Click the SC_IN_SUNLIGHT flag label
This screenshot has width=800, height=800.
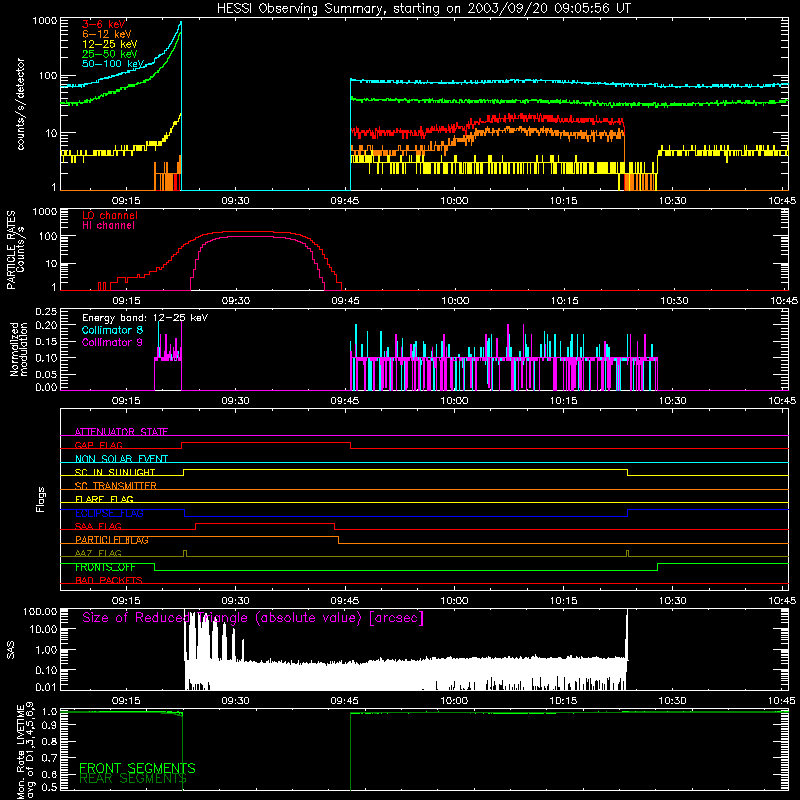[115, 472]
